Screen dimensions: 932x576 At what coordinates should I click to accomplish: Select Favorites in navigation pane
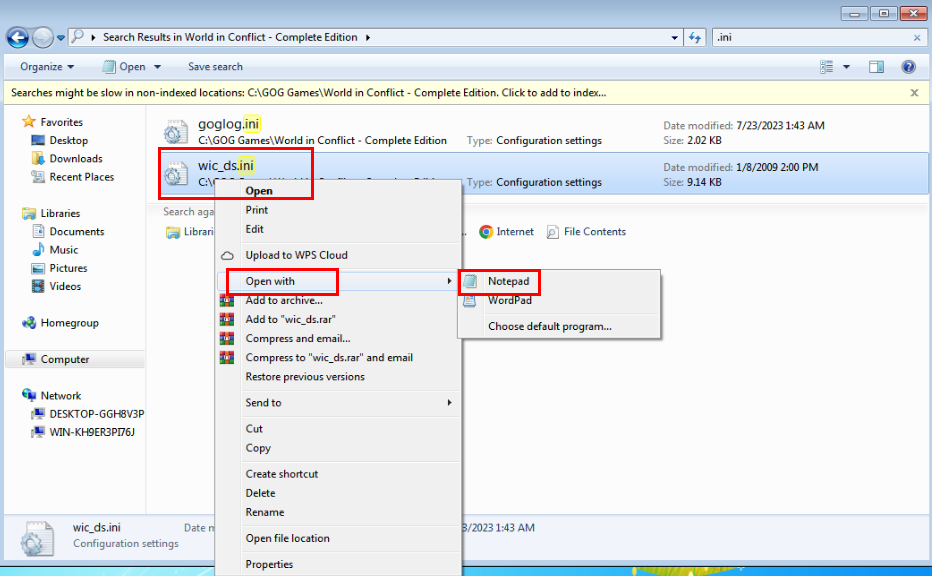pyautogui.click(x=61, y=122)
